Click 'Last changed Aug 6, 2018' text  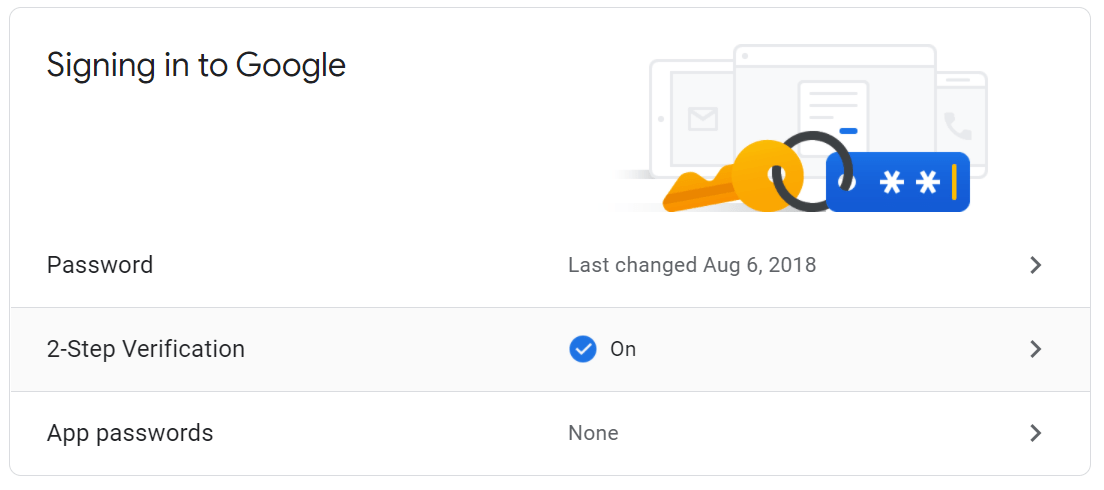pyautogui.click(x=692, y=265)
